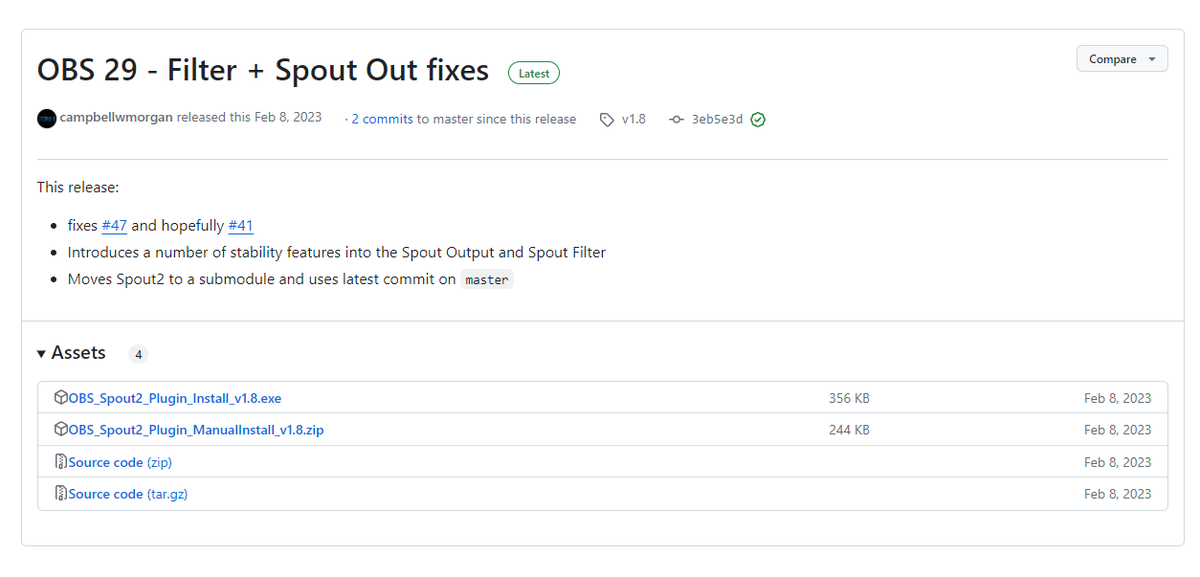Download OBS_Spout2_Plugin_Install_v1.8.exe
This screenshot has width=1200, height=577.
click(175, 398)
